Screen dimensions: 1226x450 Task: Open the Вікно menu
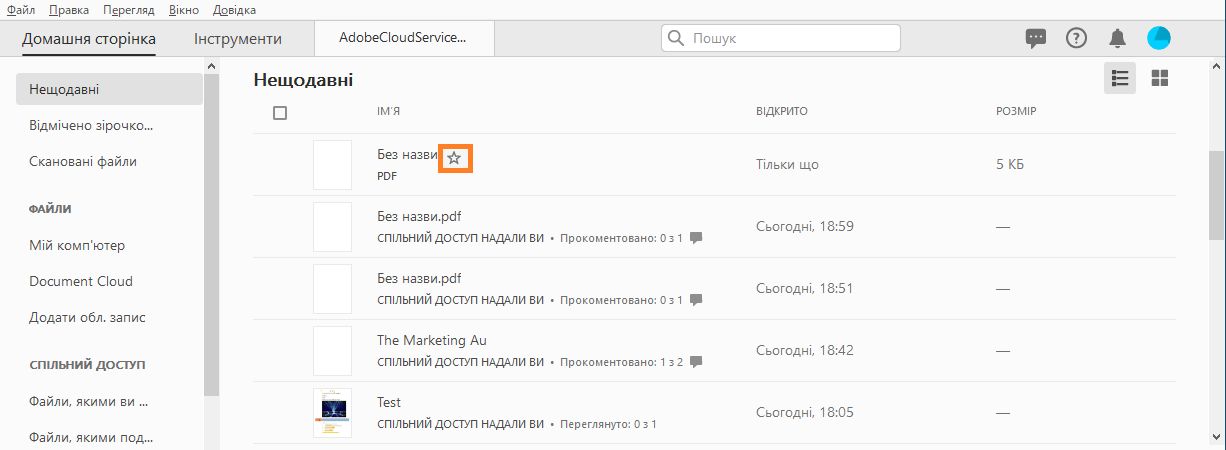184,10
